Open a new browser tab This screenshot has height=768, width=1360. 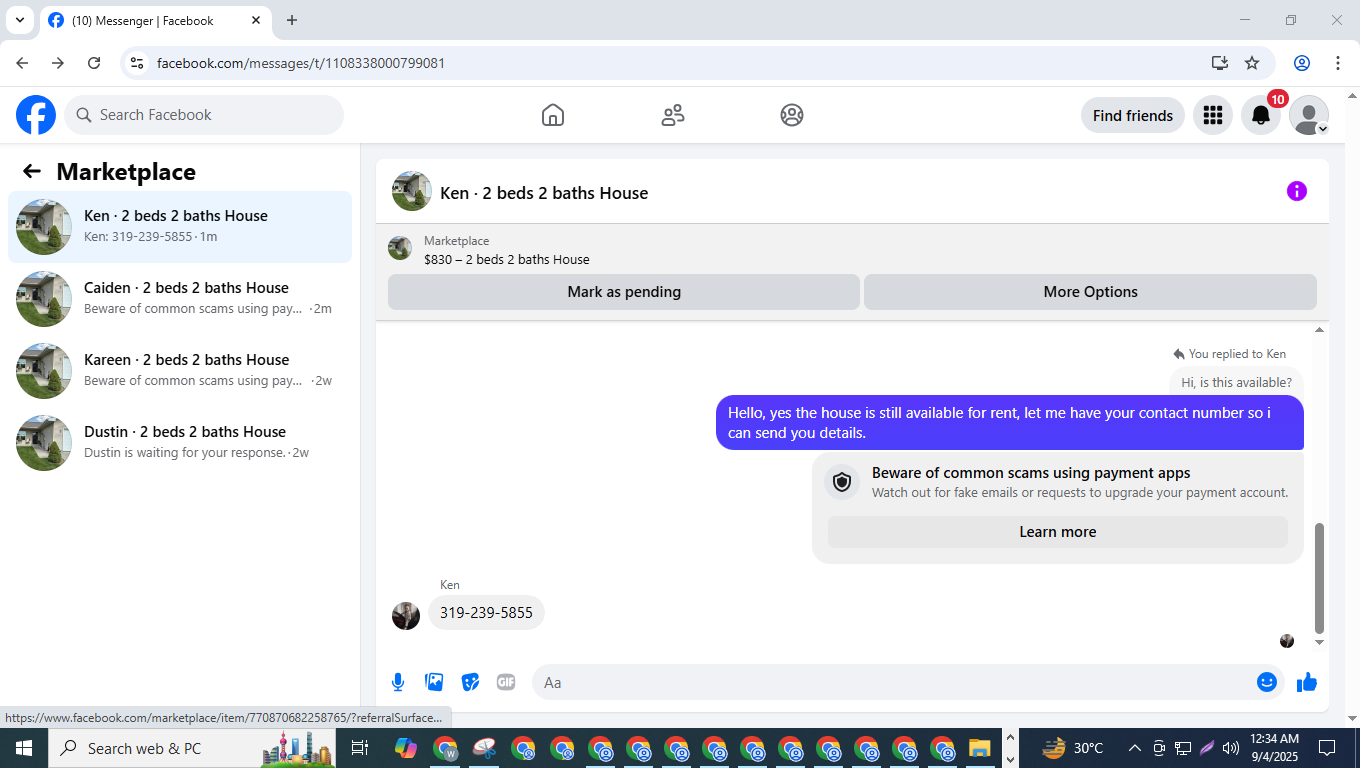coord(292,20)
